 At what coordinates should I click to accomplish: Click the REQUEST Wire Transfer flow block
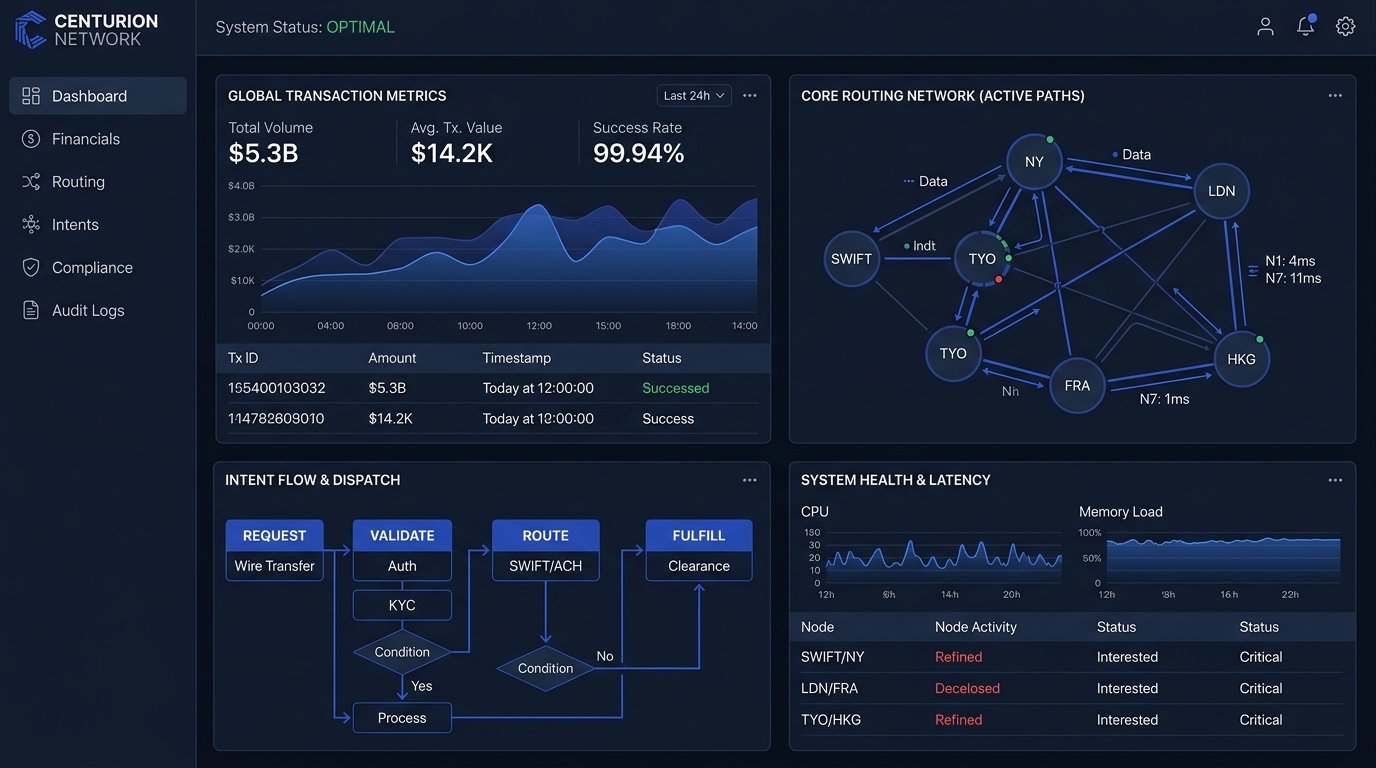(x=274, y=550)
